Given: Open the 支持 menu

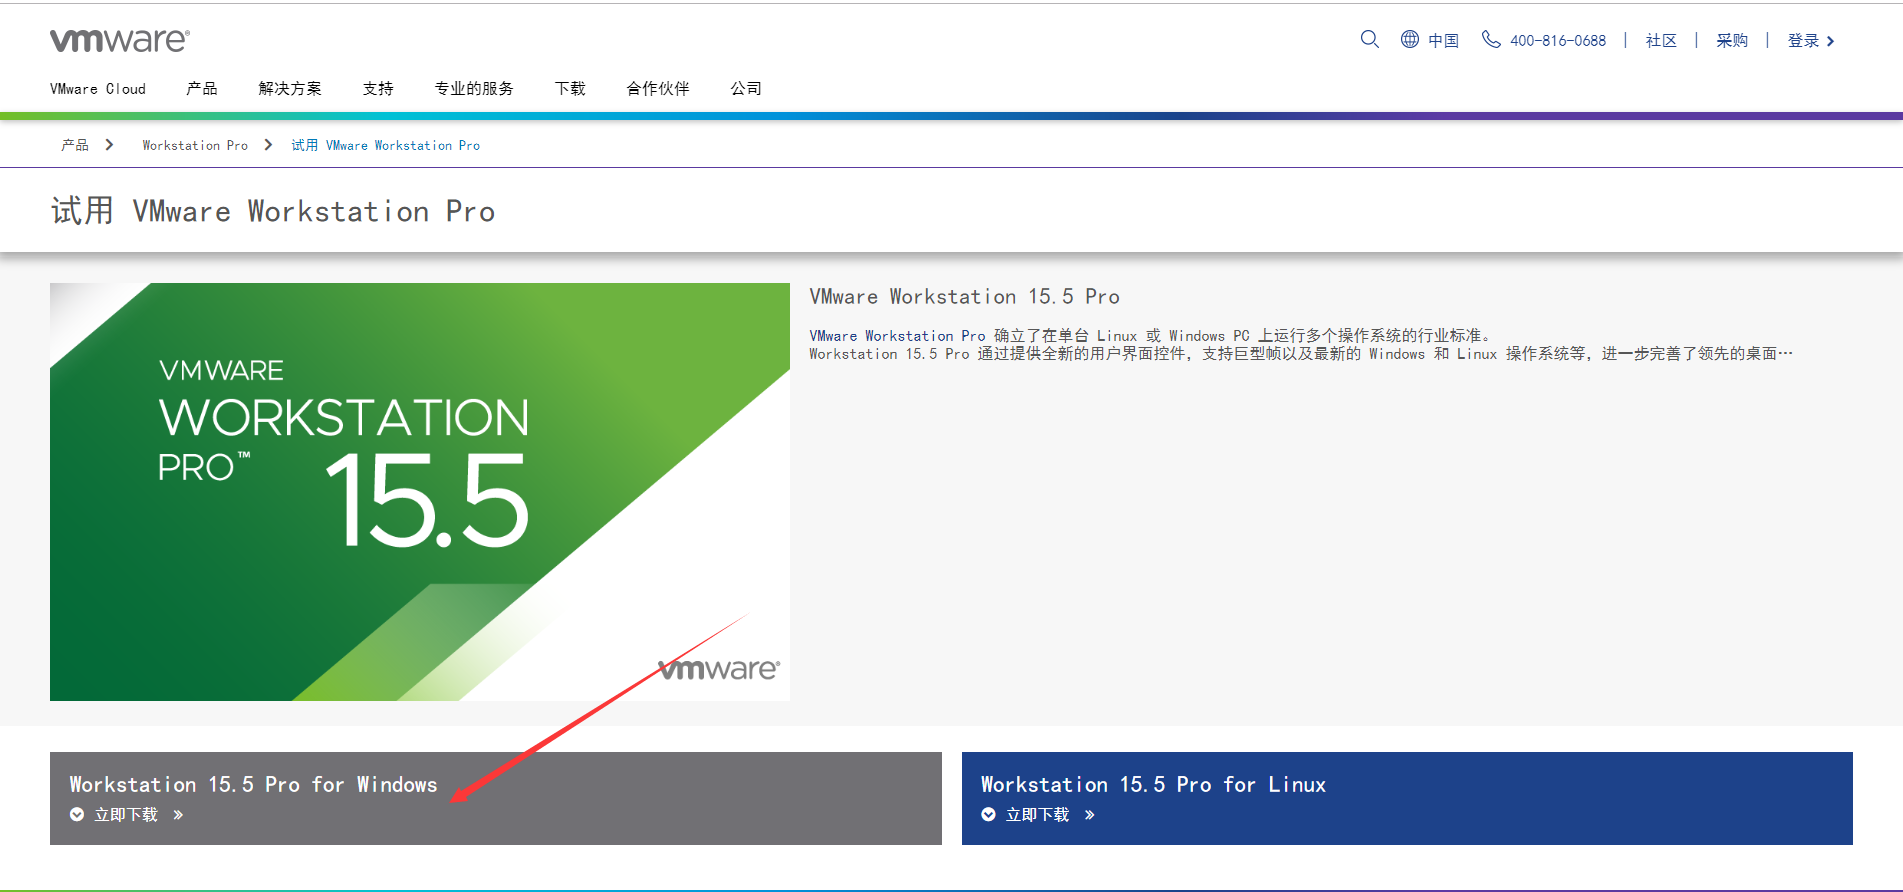Looking at the screenshot, I should 378,89.
